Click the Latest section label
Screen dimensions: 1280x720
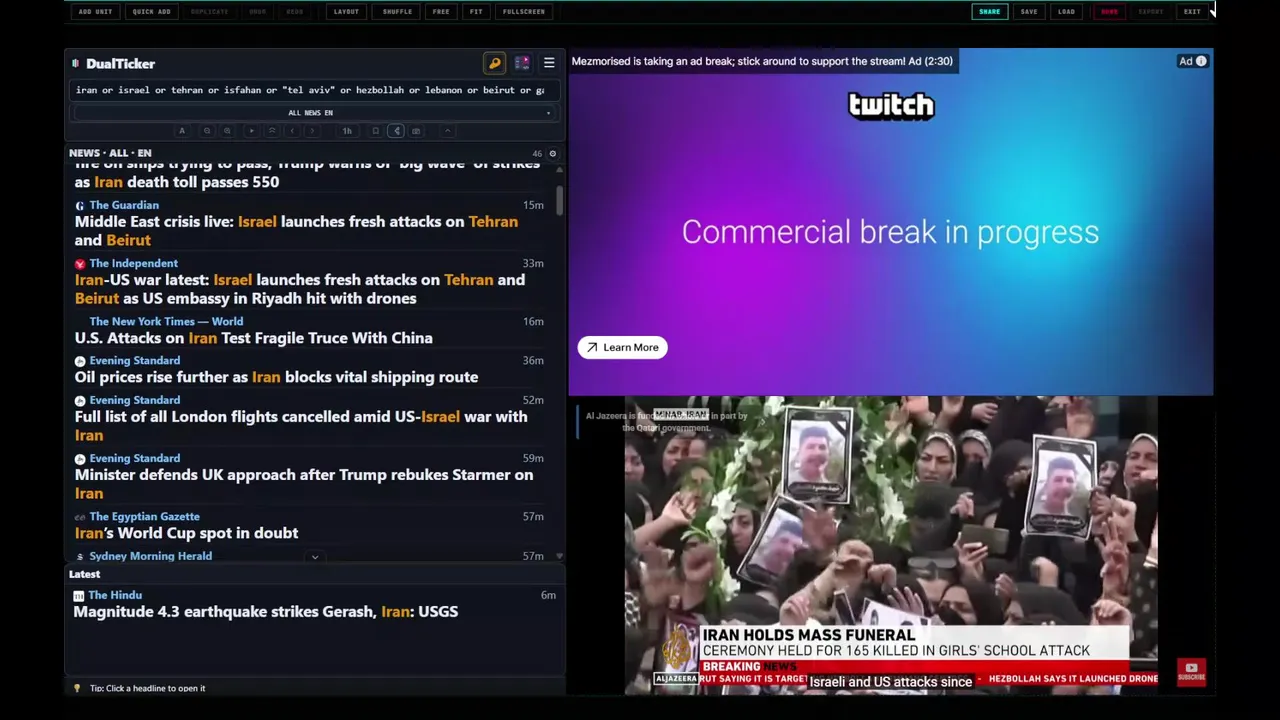click(x=84, y=574)
